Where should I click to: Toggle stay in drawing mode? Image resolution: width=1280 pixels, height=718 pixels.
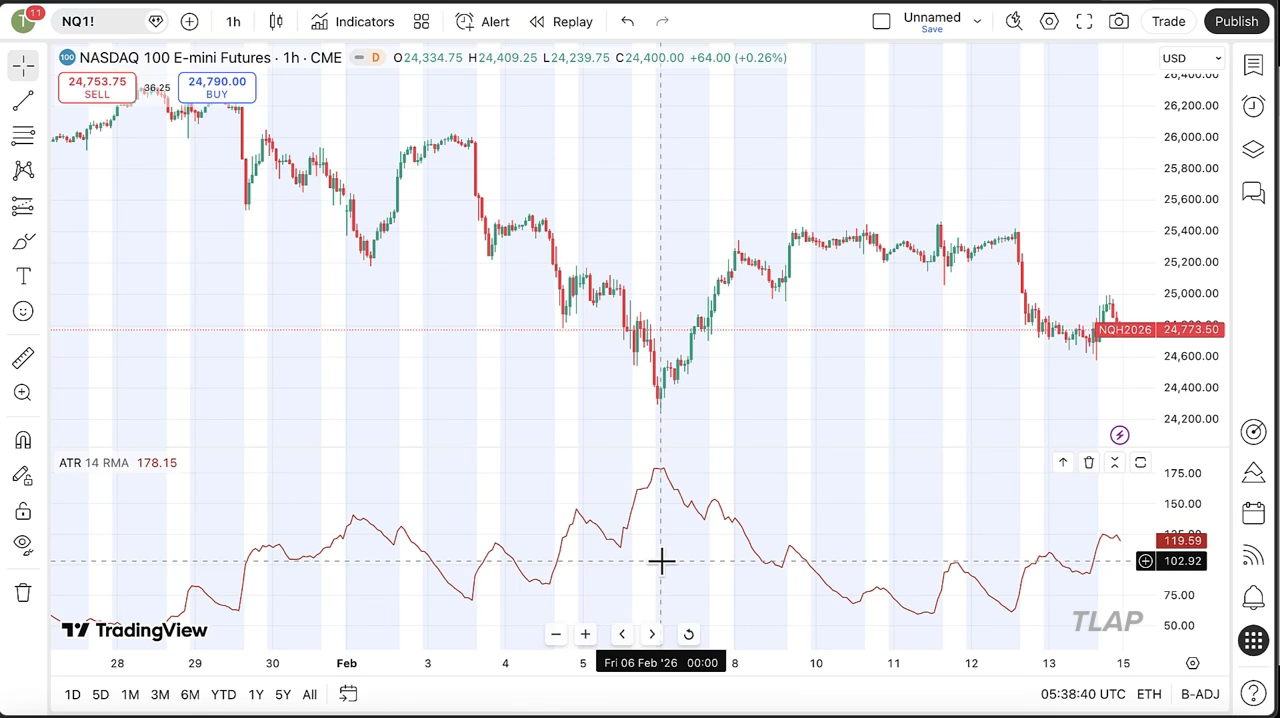point(23,476)
